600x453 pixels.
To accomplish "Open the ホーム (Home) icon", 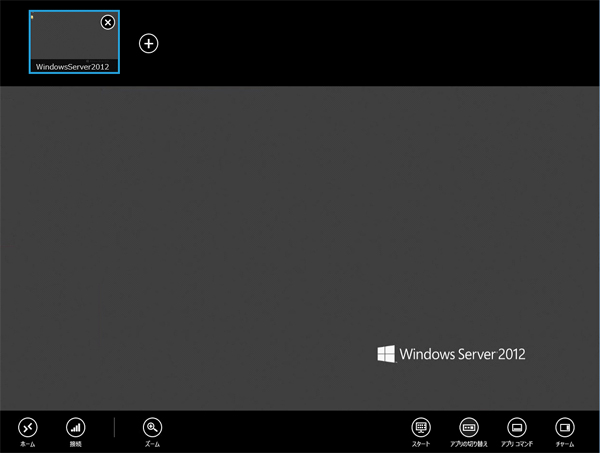I will [x=28, y=427].
